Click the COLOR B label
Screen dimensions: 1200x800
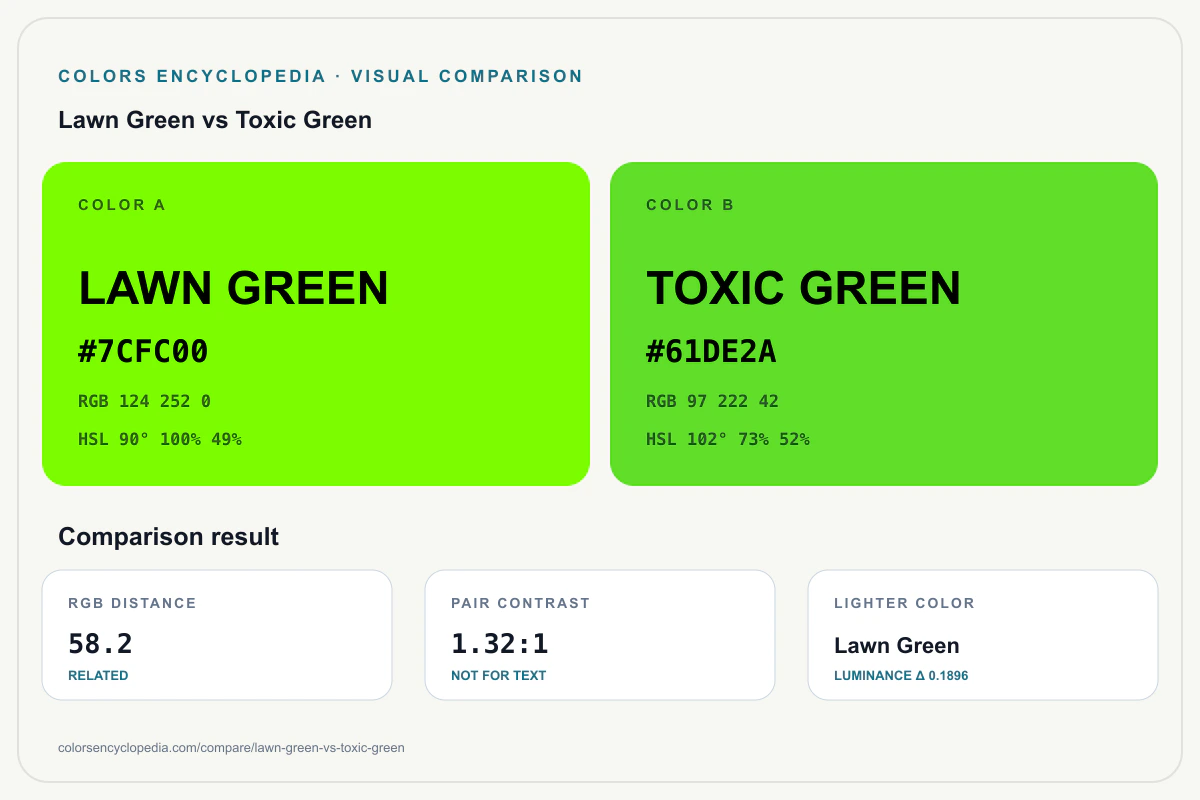690,205
